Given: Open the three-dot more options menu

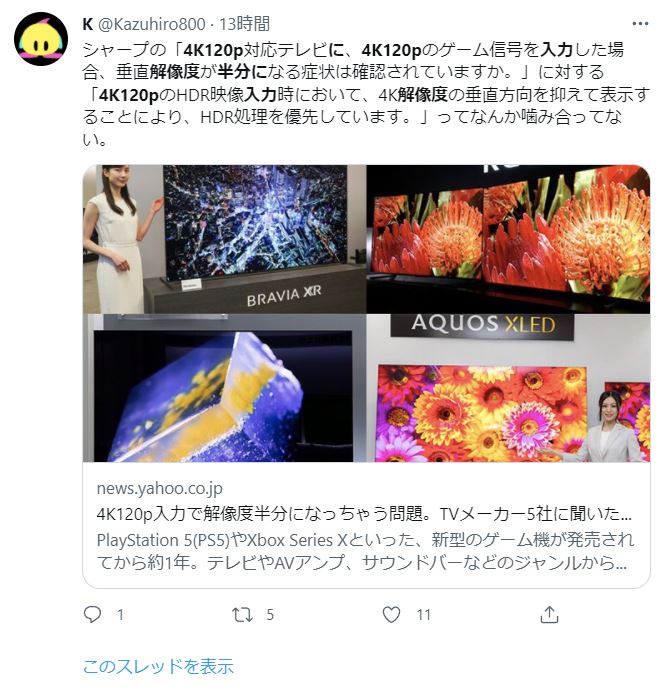Looking at the screenshot, I should (x=640, y=24).
